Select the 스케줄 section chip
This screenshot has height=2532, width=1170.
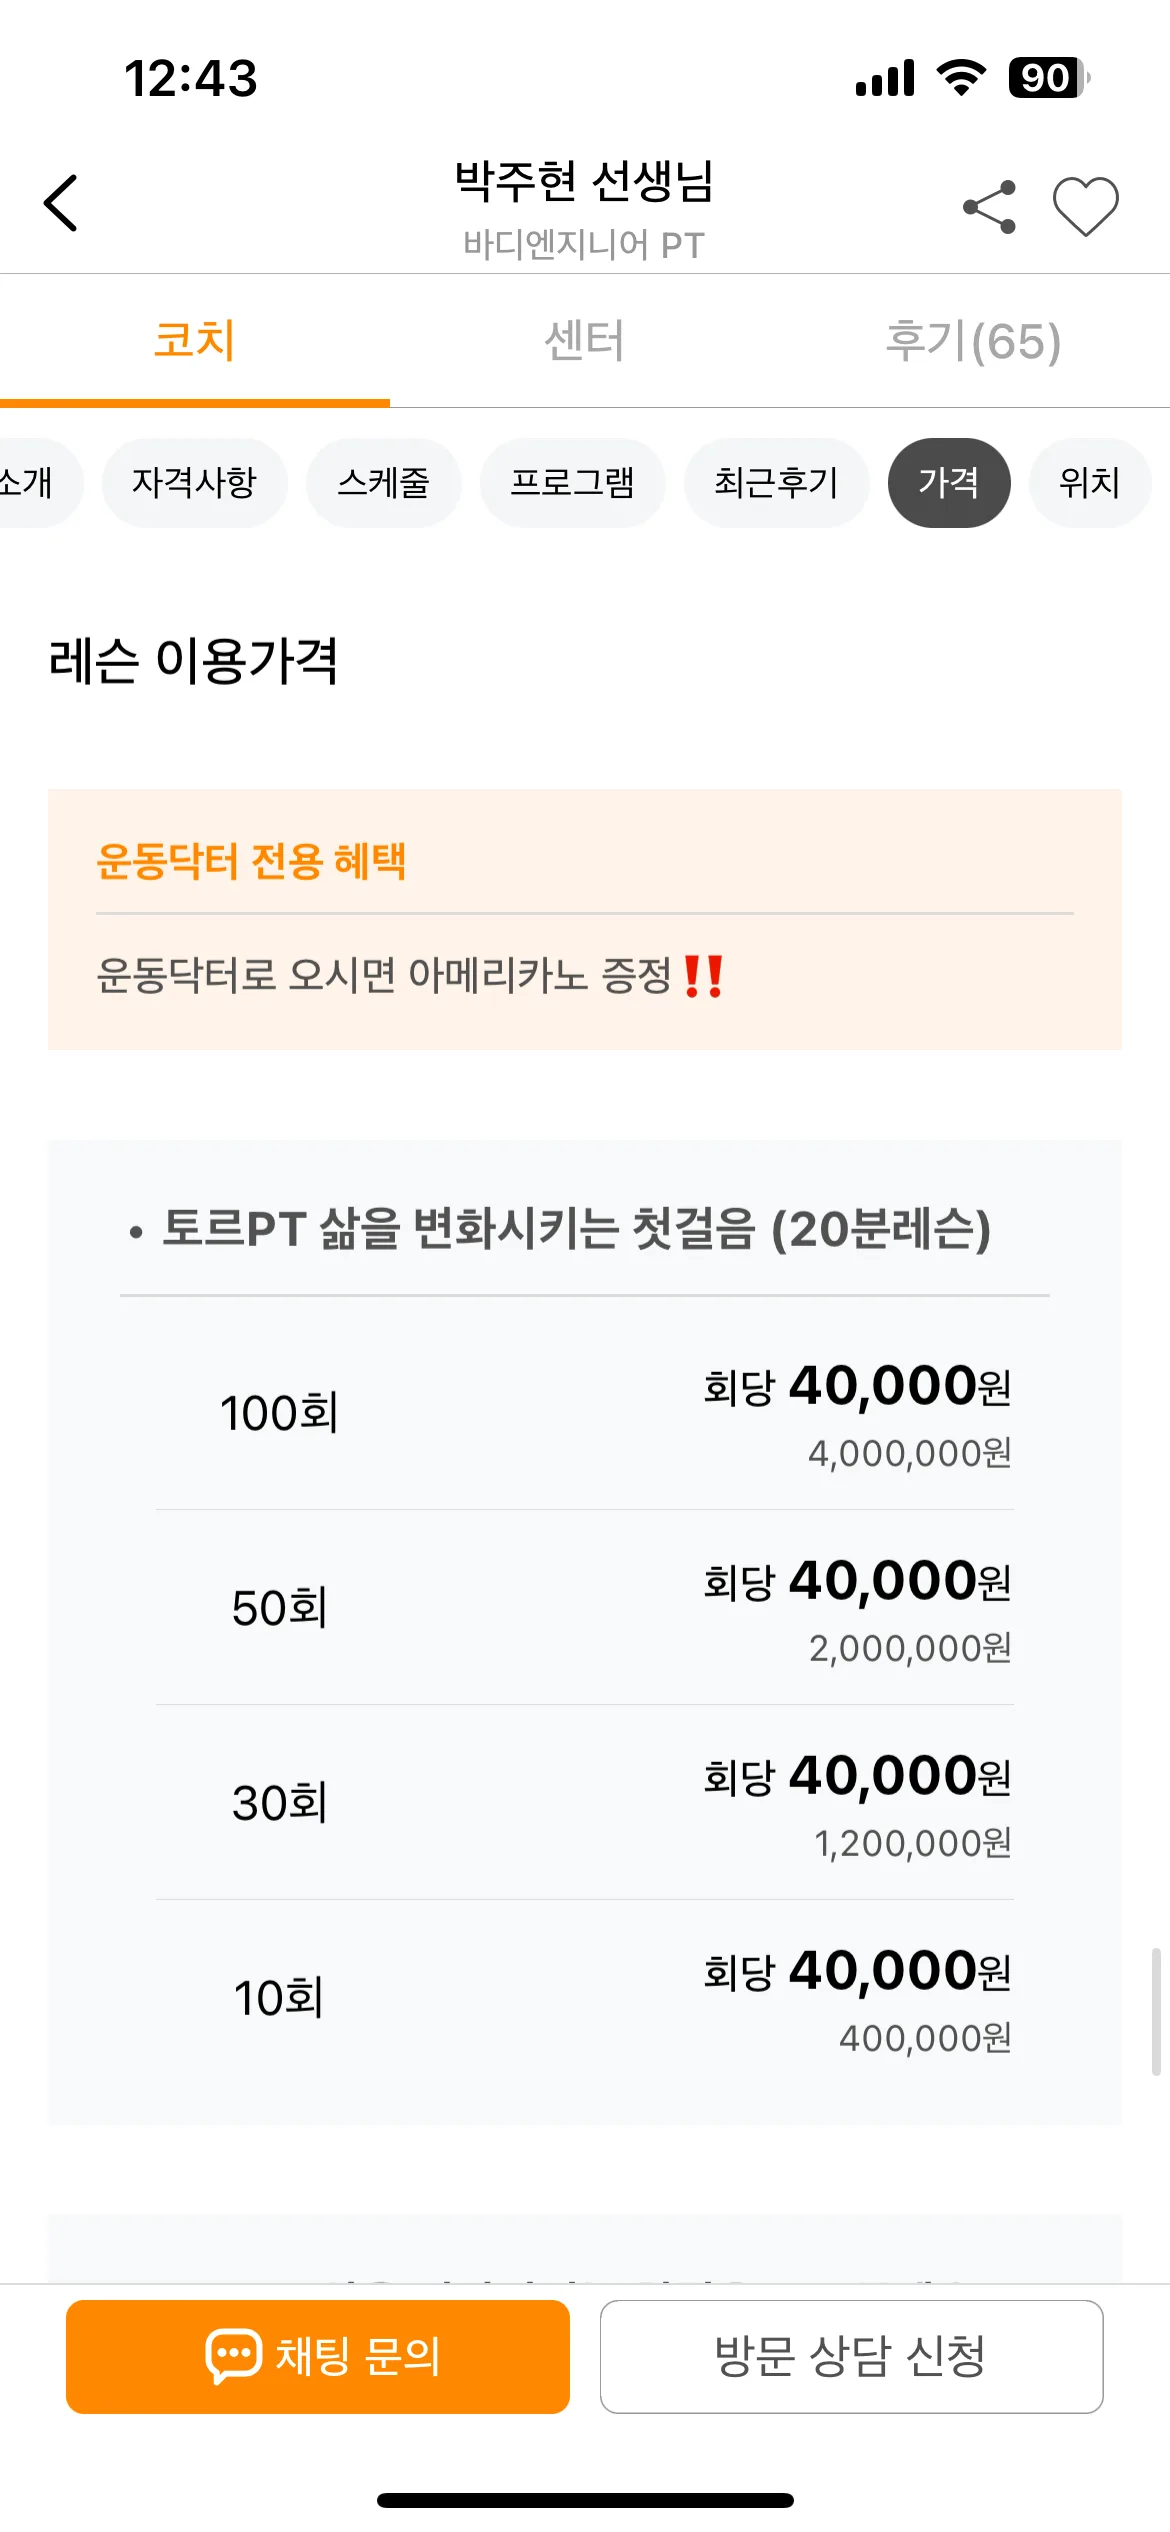tap(384, 483)
